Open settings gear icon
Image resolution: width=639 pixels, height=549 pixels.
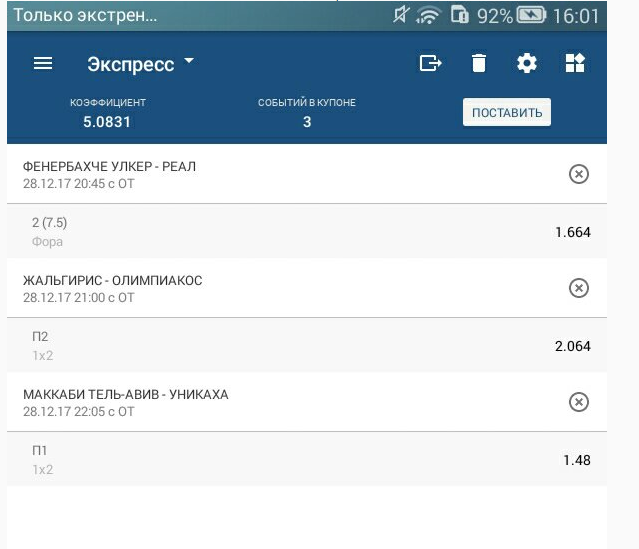527,63
